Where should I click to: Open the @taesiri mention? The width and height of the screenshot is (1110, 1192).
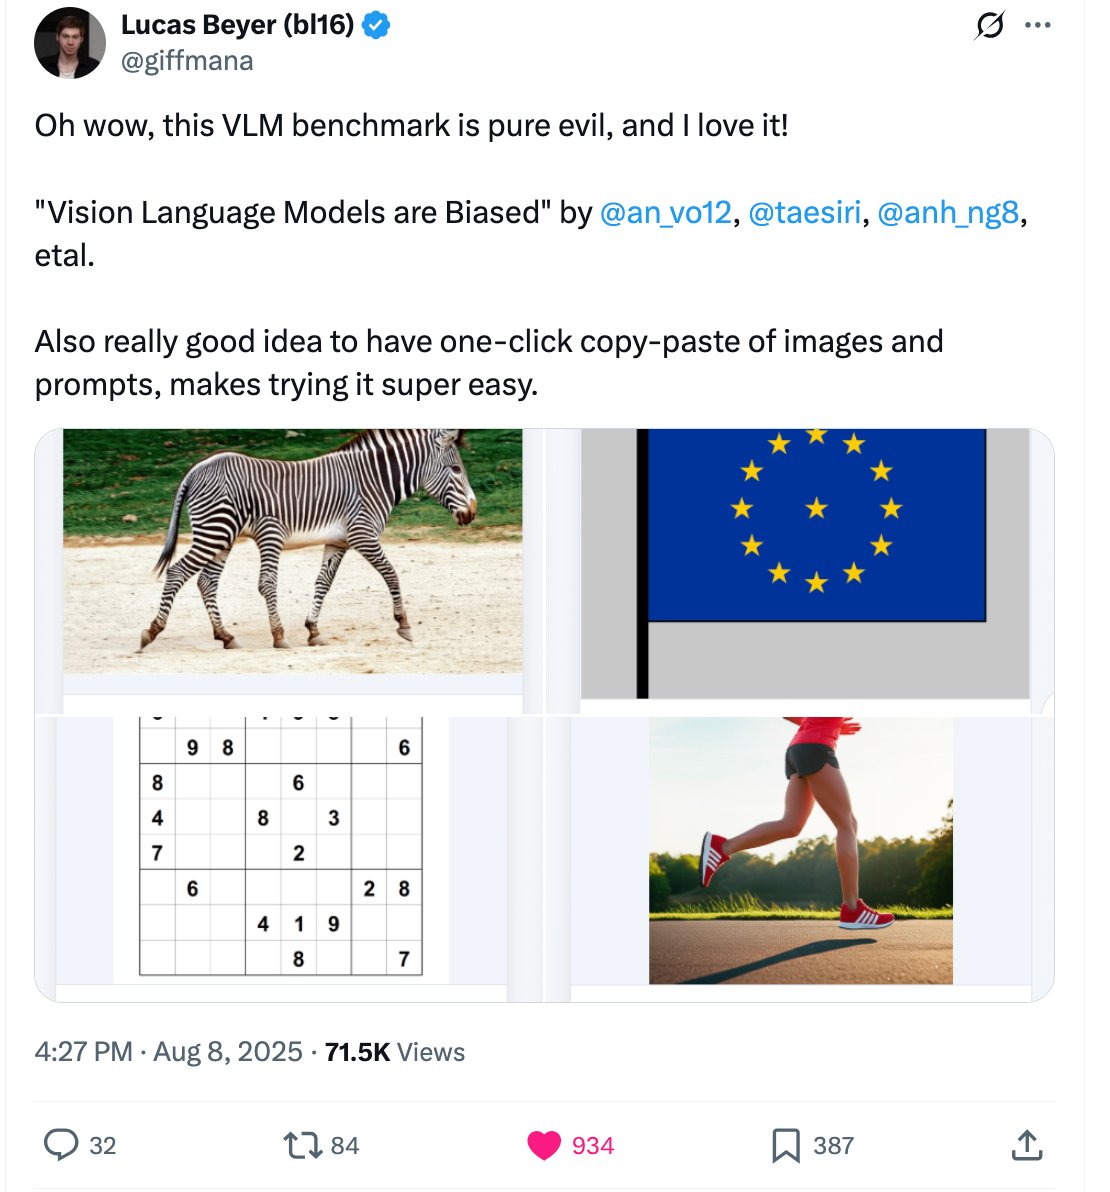(804, 212)
